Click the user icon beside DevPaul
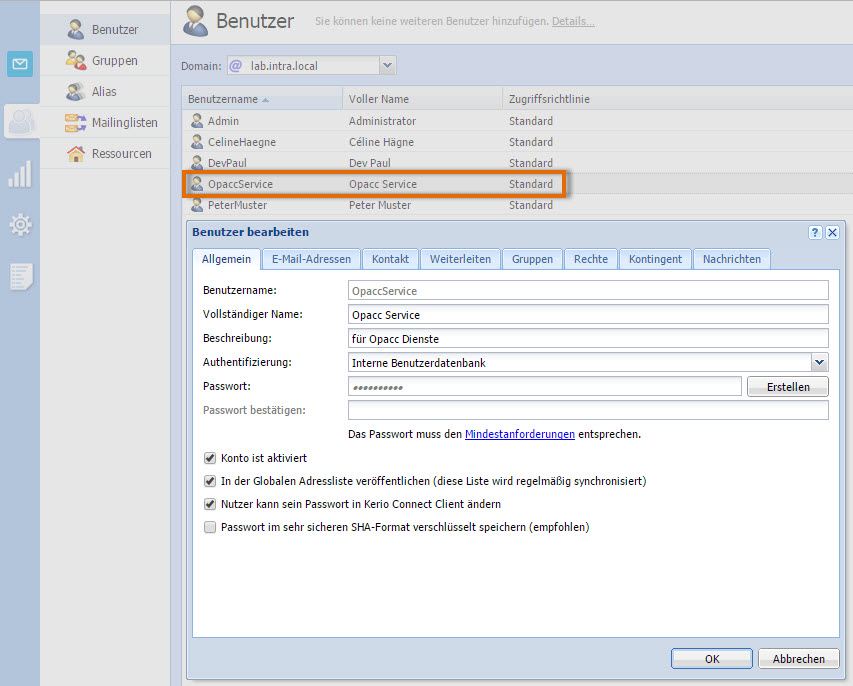This screenshot has height=686, width=853. pos(197,163)
